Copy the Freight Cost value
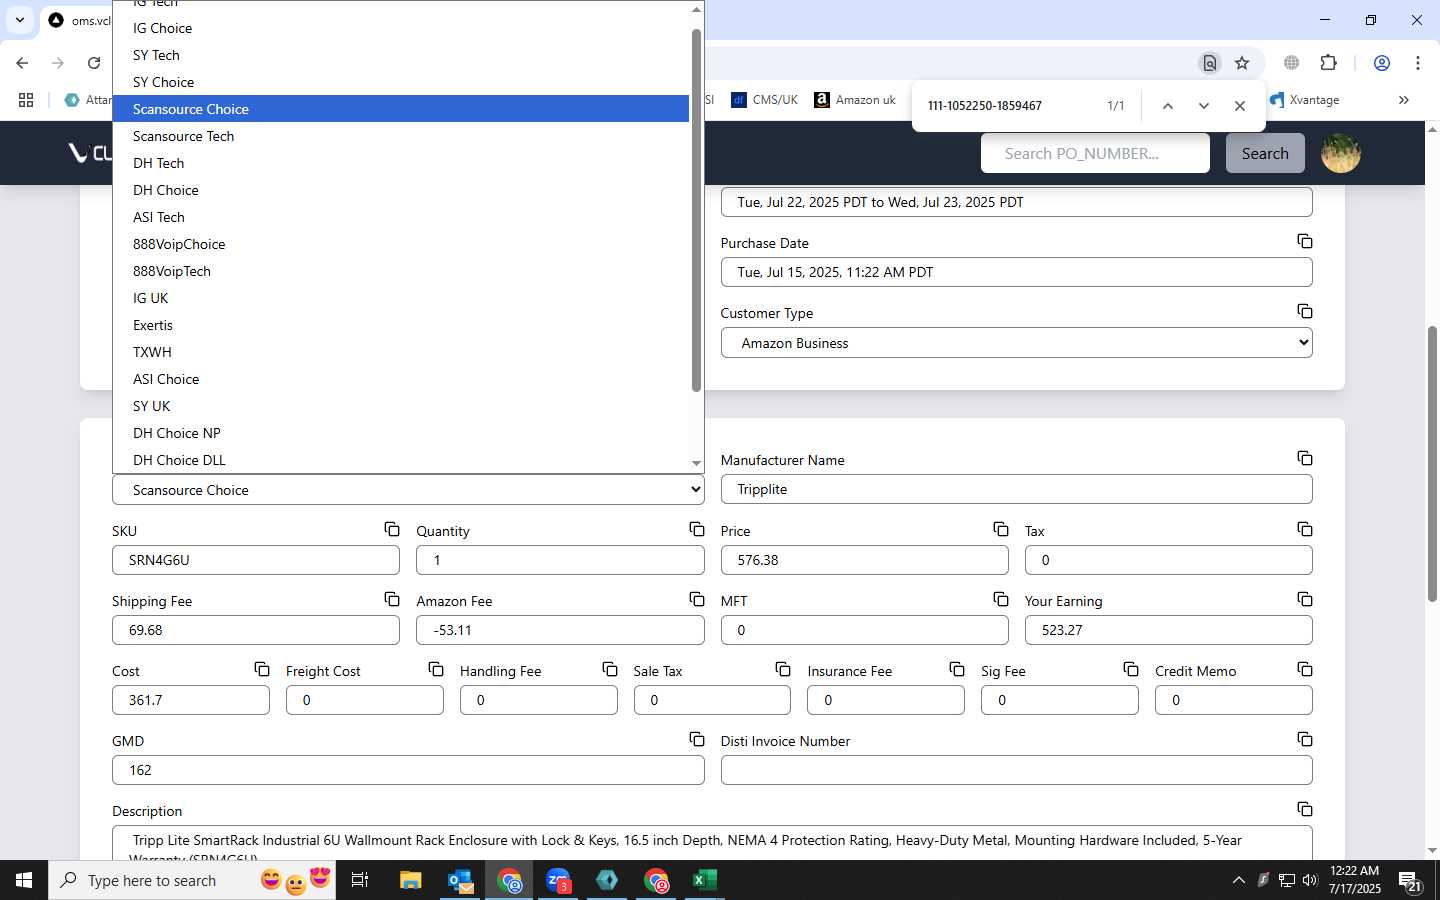Screen dimensions: 1440x900 tap(436, 669)
